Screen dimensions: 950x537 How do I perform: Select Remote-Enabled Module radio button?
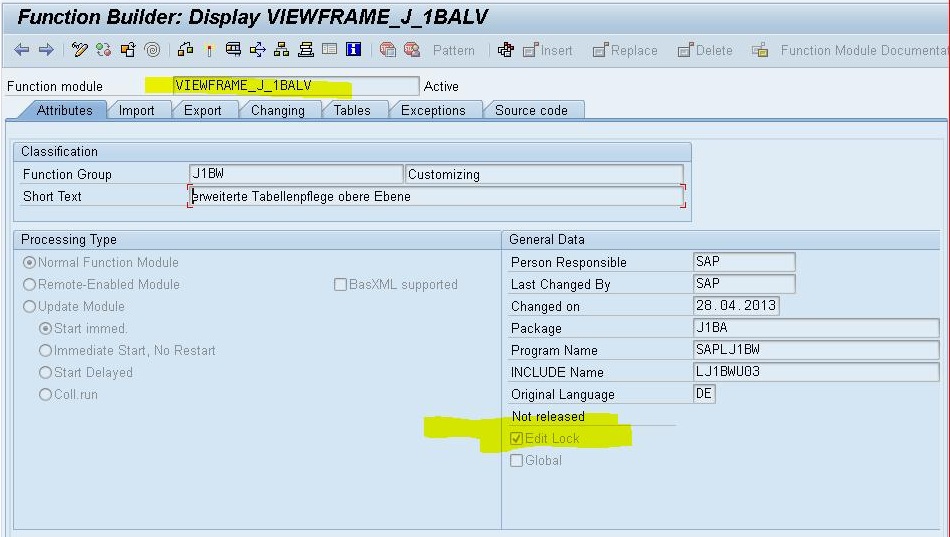[29, 284]
